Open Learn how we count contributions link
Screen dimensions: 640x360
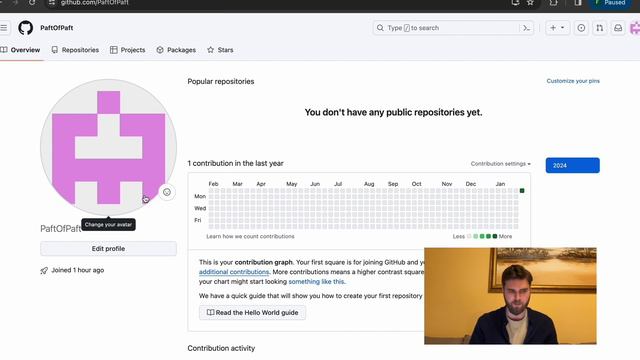point(250,236)
